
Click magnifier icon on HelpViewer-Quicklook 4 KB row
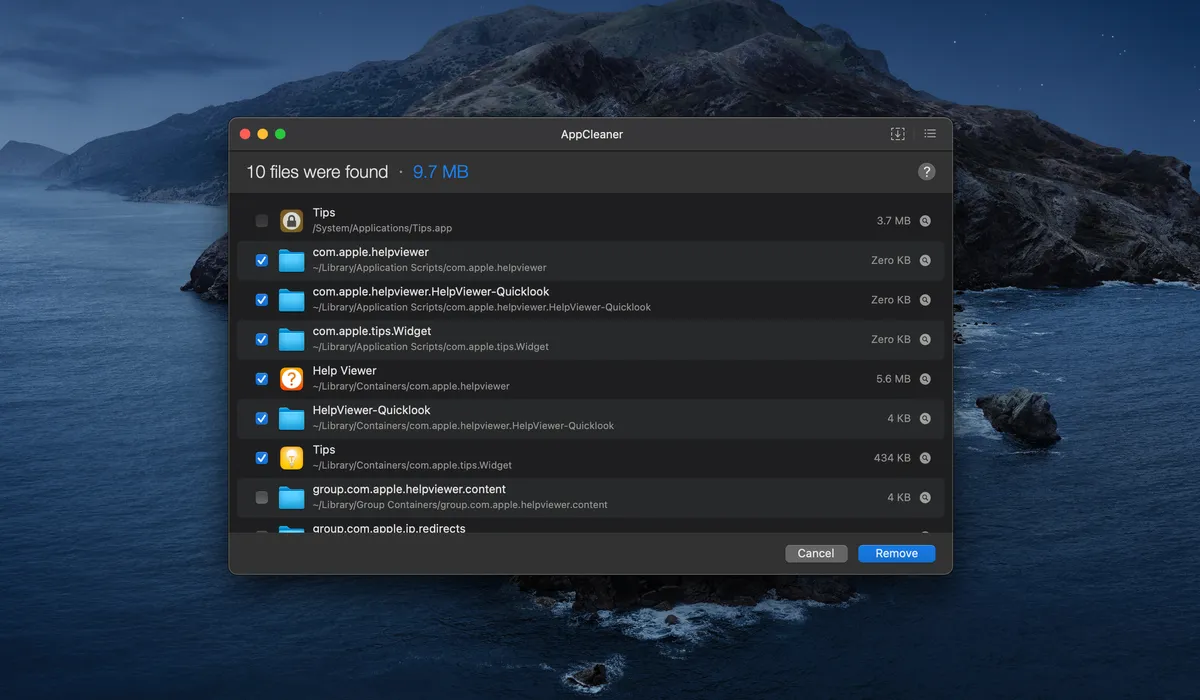click(925, 419)
